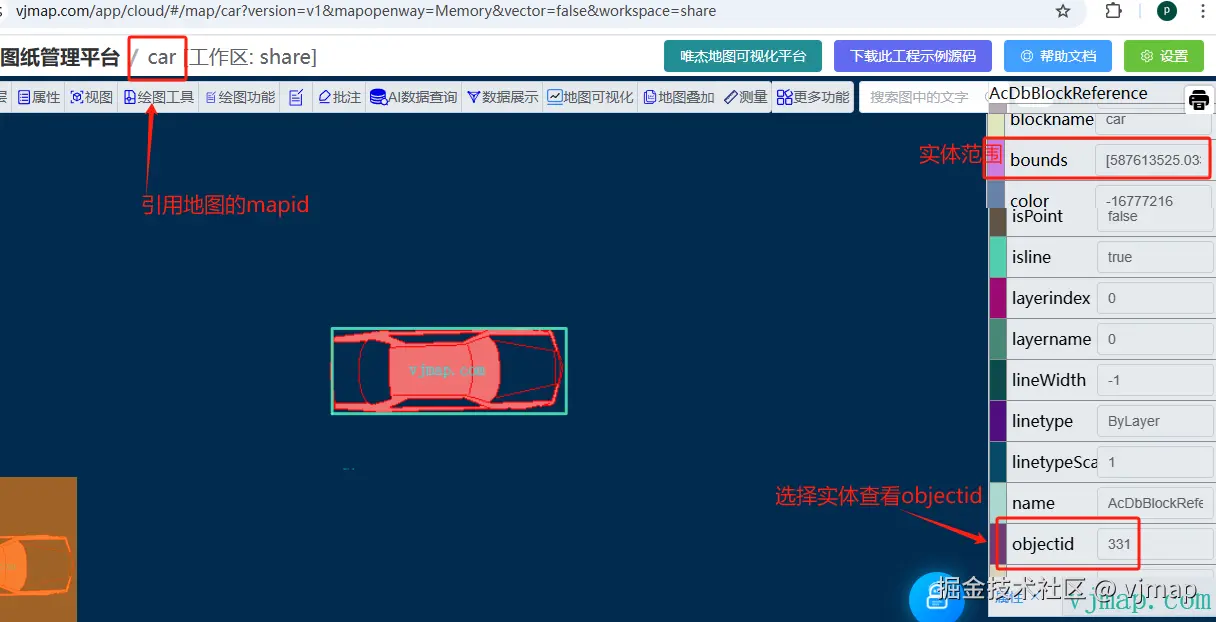The image size is (1216, 622).
Task: Click the 唯杰地图可视化平台 button
Action: click(742, 56)
